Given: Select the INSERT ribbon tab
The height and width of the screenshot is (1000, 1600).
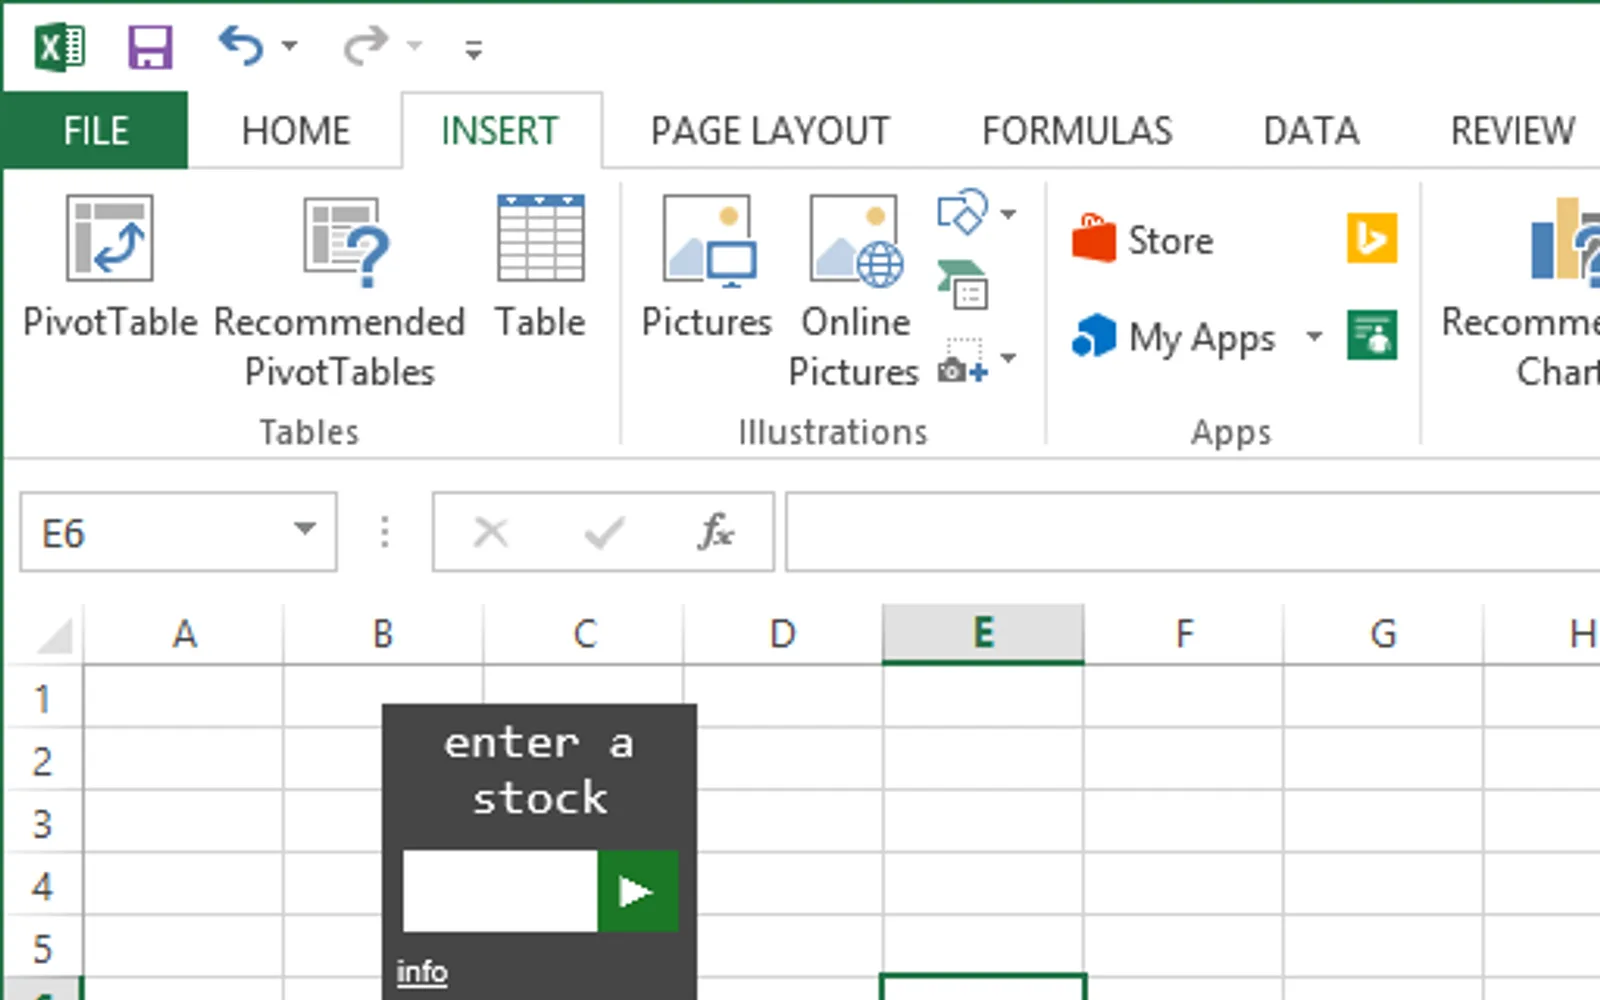Looking at the screenshot, I should point(500,130).
